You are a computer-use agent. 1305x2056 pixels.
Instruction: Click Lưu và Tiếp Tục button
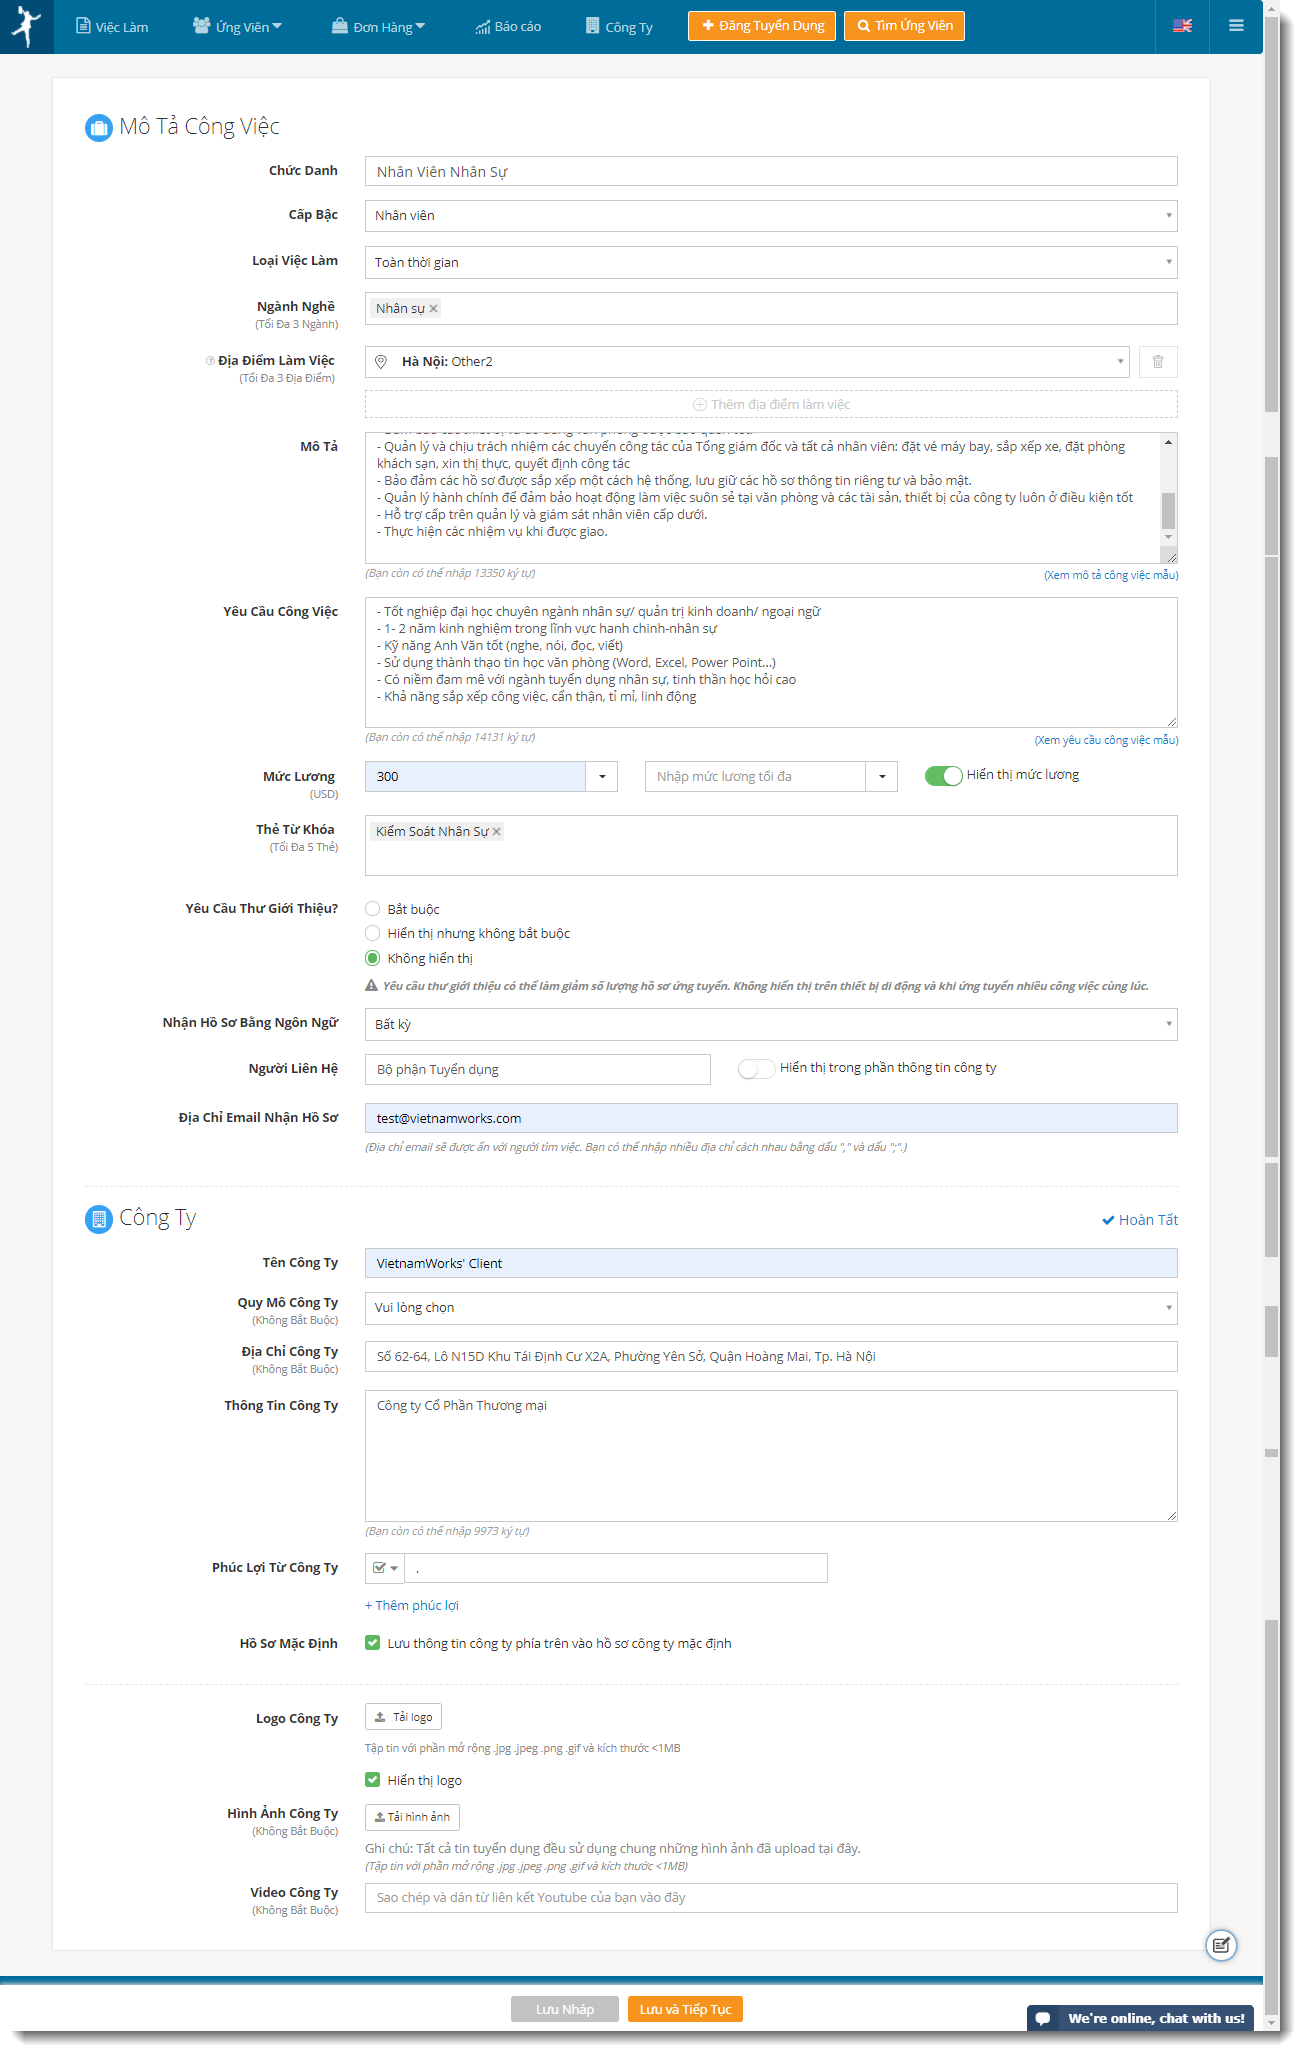click(x=685, y=2010)
